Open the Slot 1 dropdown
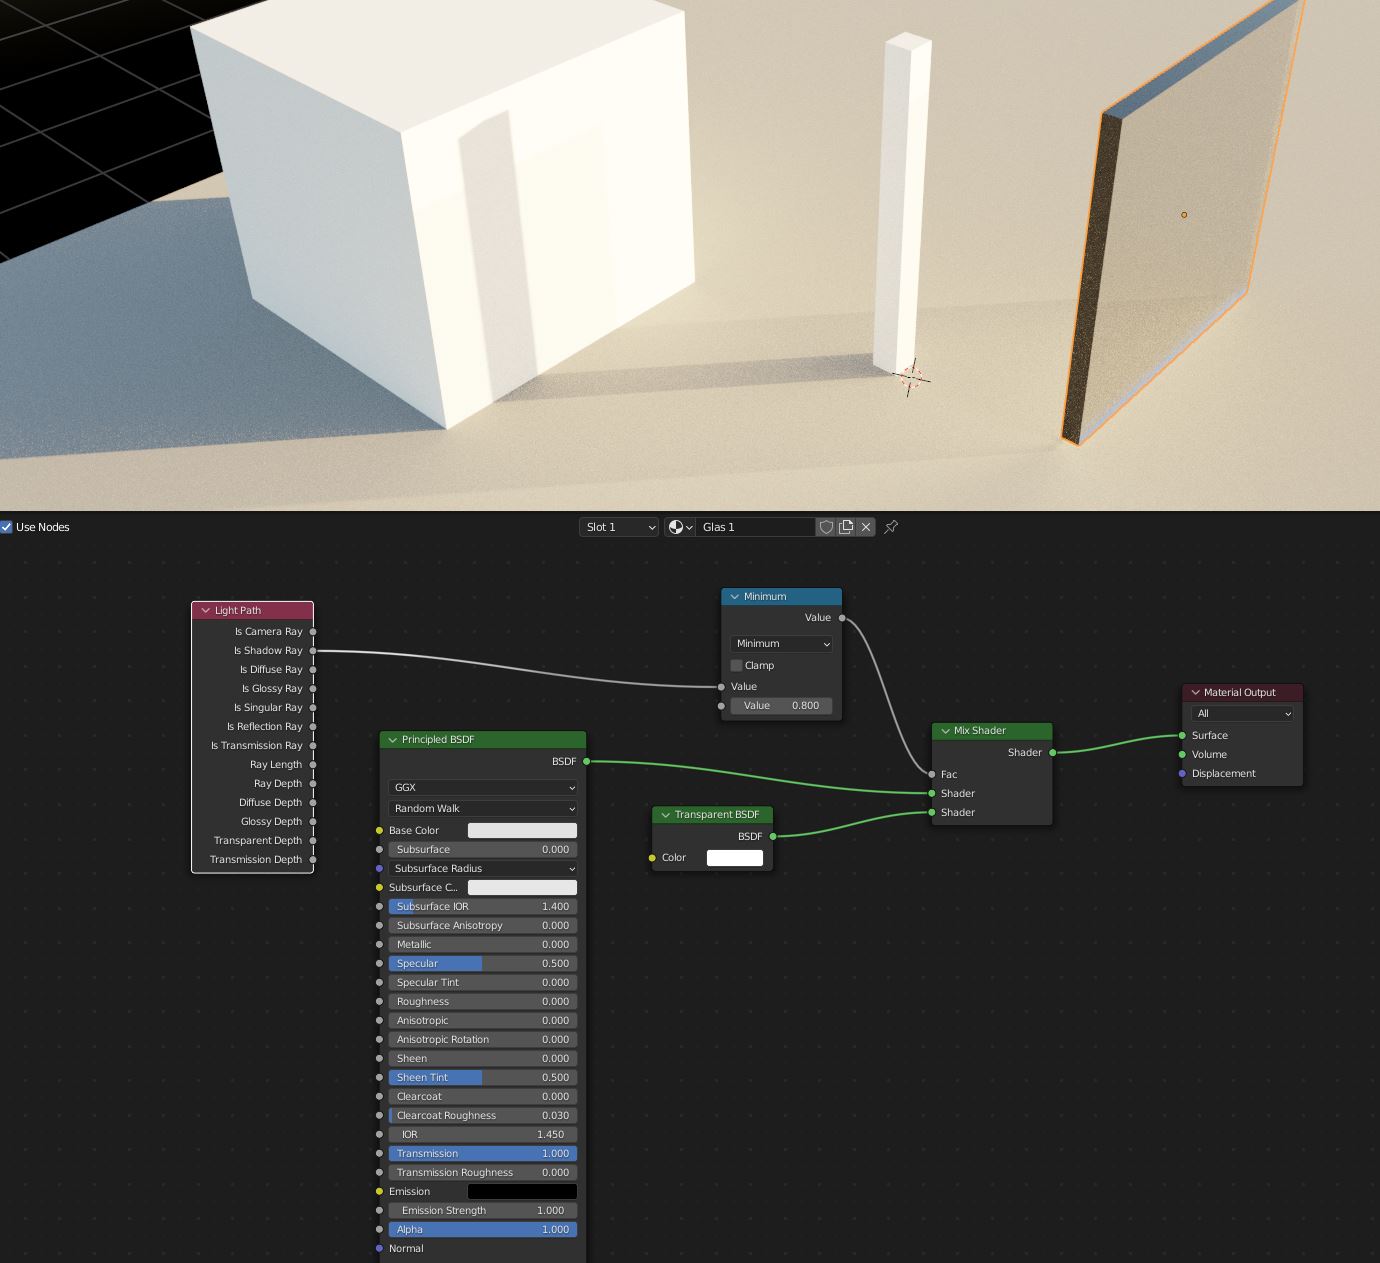Screen dimensions: 1380x1263 [619, 527]
